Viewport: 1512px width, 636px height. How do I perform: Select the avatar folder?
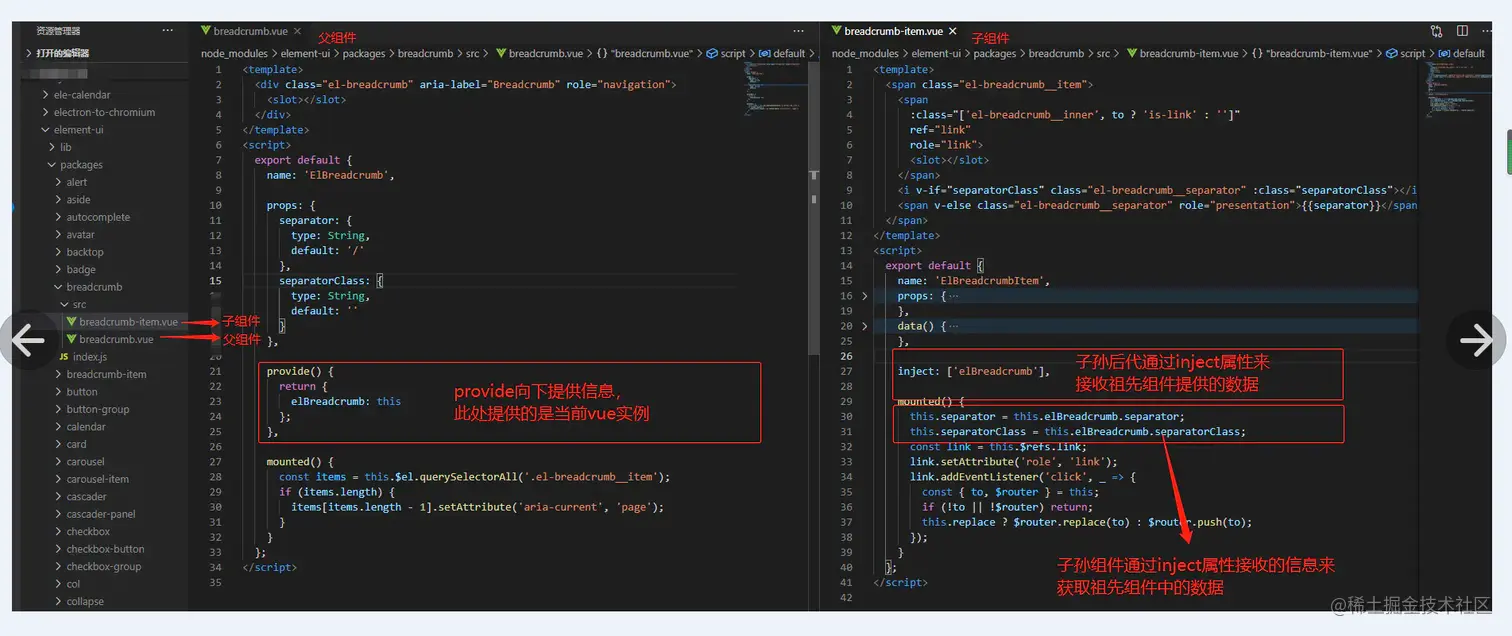pos(81,235)
